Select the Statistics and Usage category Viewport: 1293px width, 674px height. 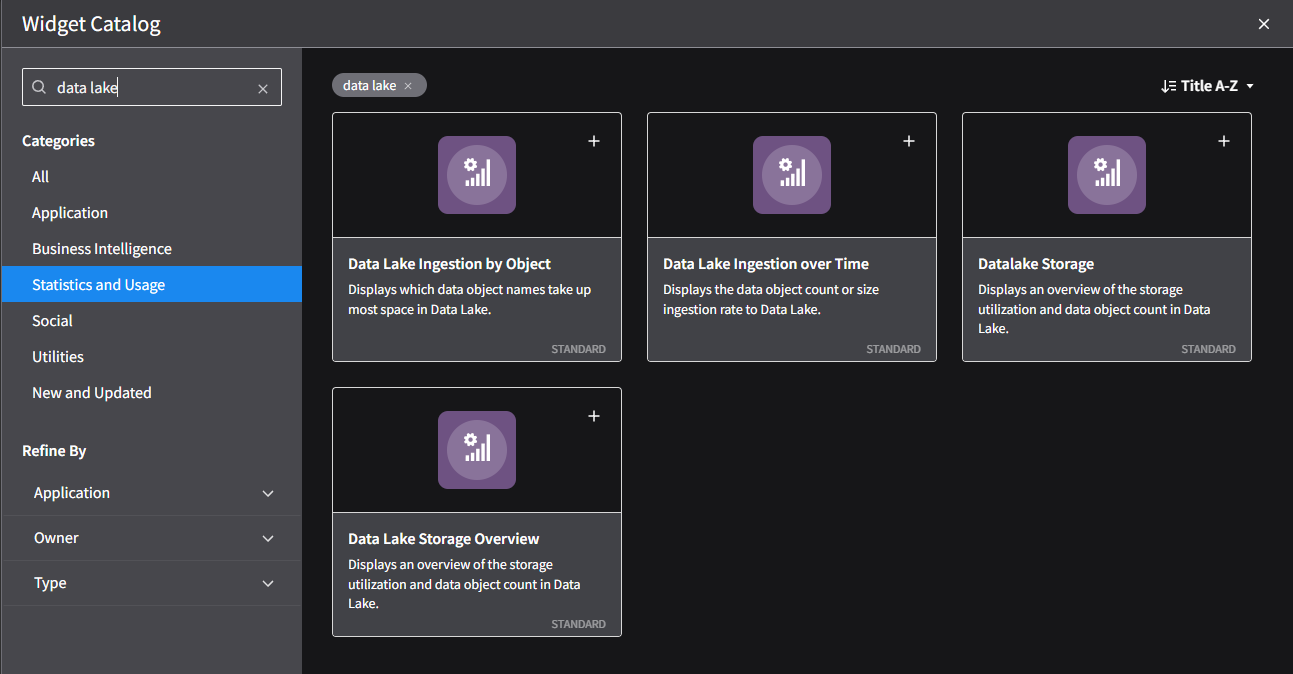(152, 285)
